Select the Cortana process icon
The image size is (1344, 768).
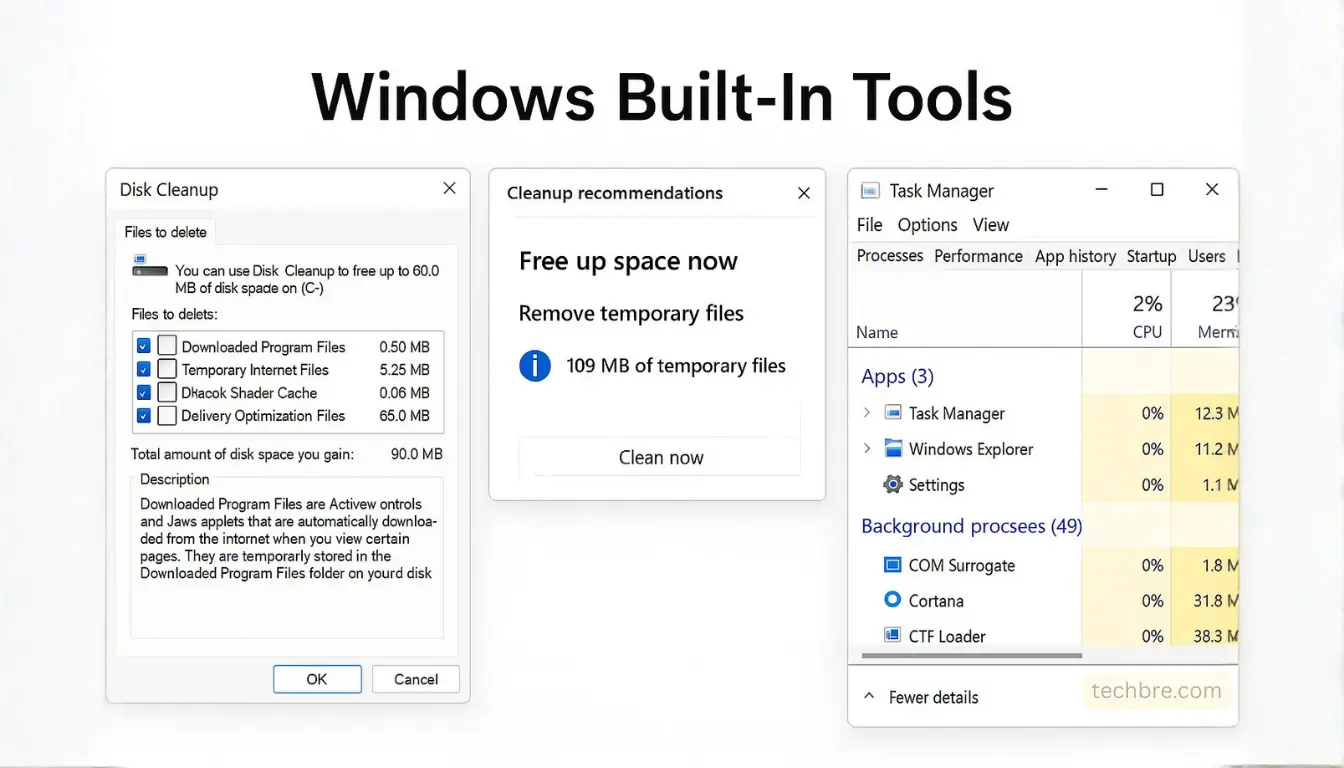coord(891,601)
